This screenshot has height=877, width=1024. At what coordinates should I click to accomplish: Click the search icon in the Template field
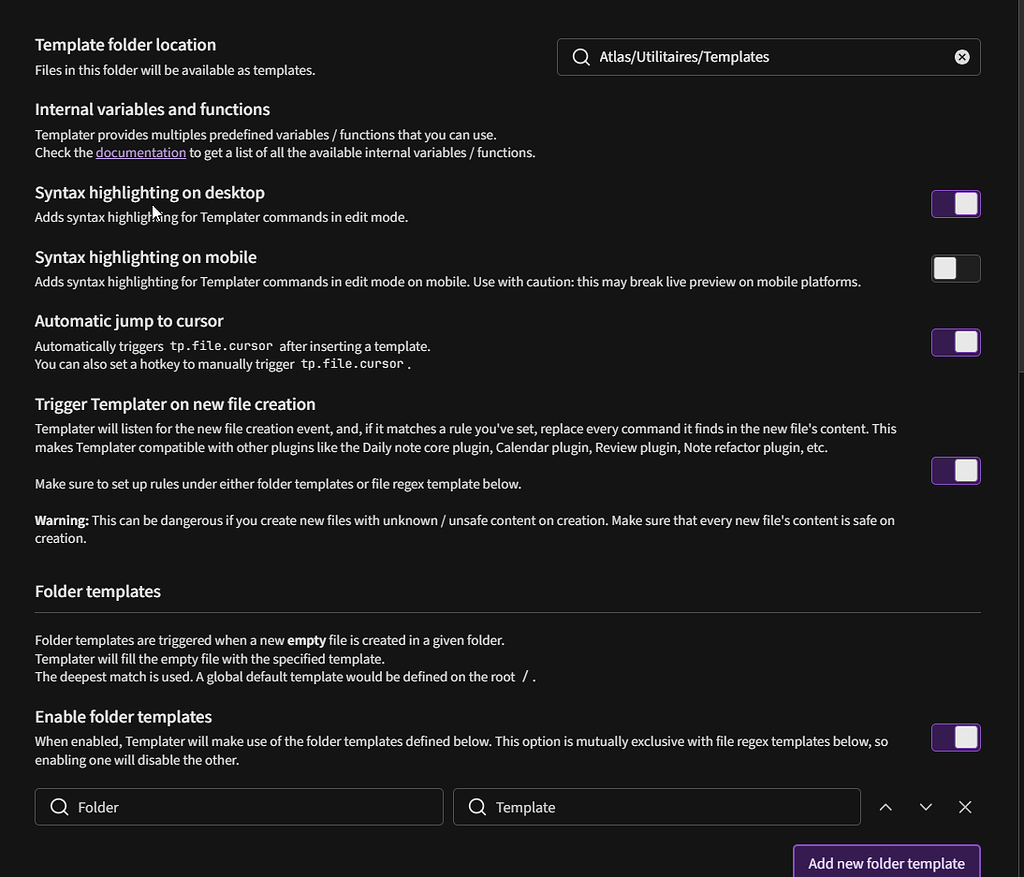[x=477, y=807]
